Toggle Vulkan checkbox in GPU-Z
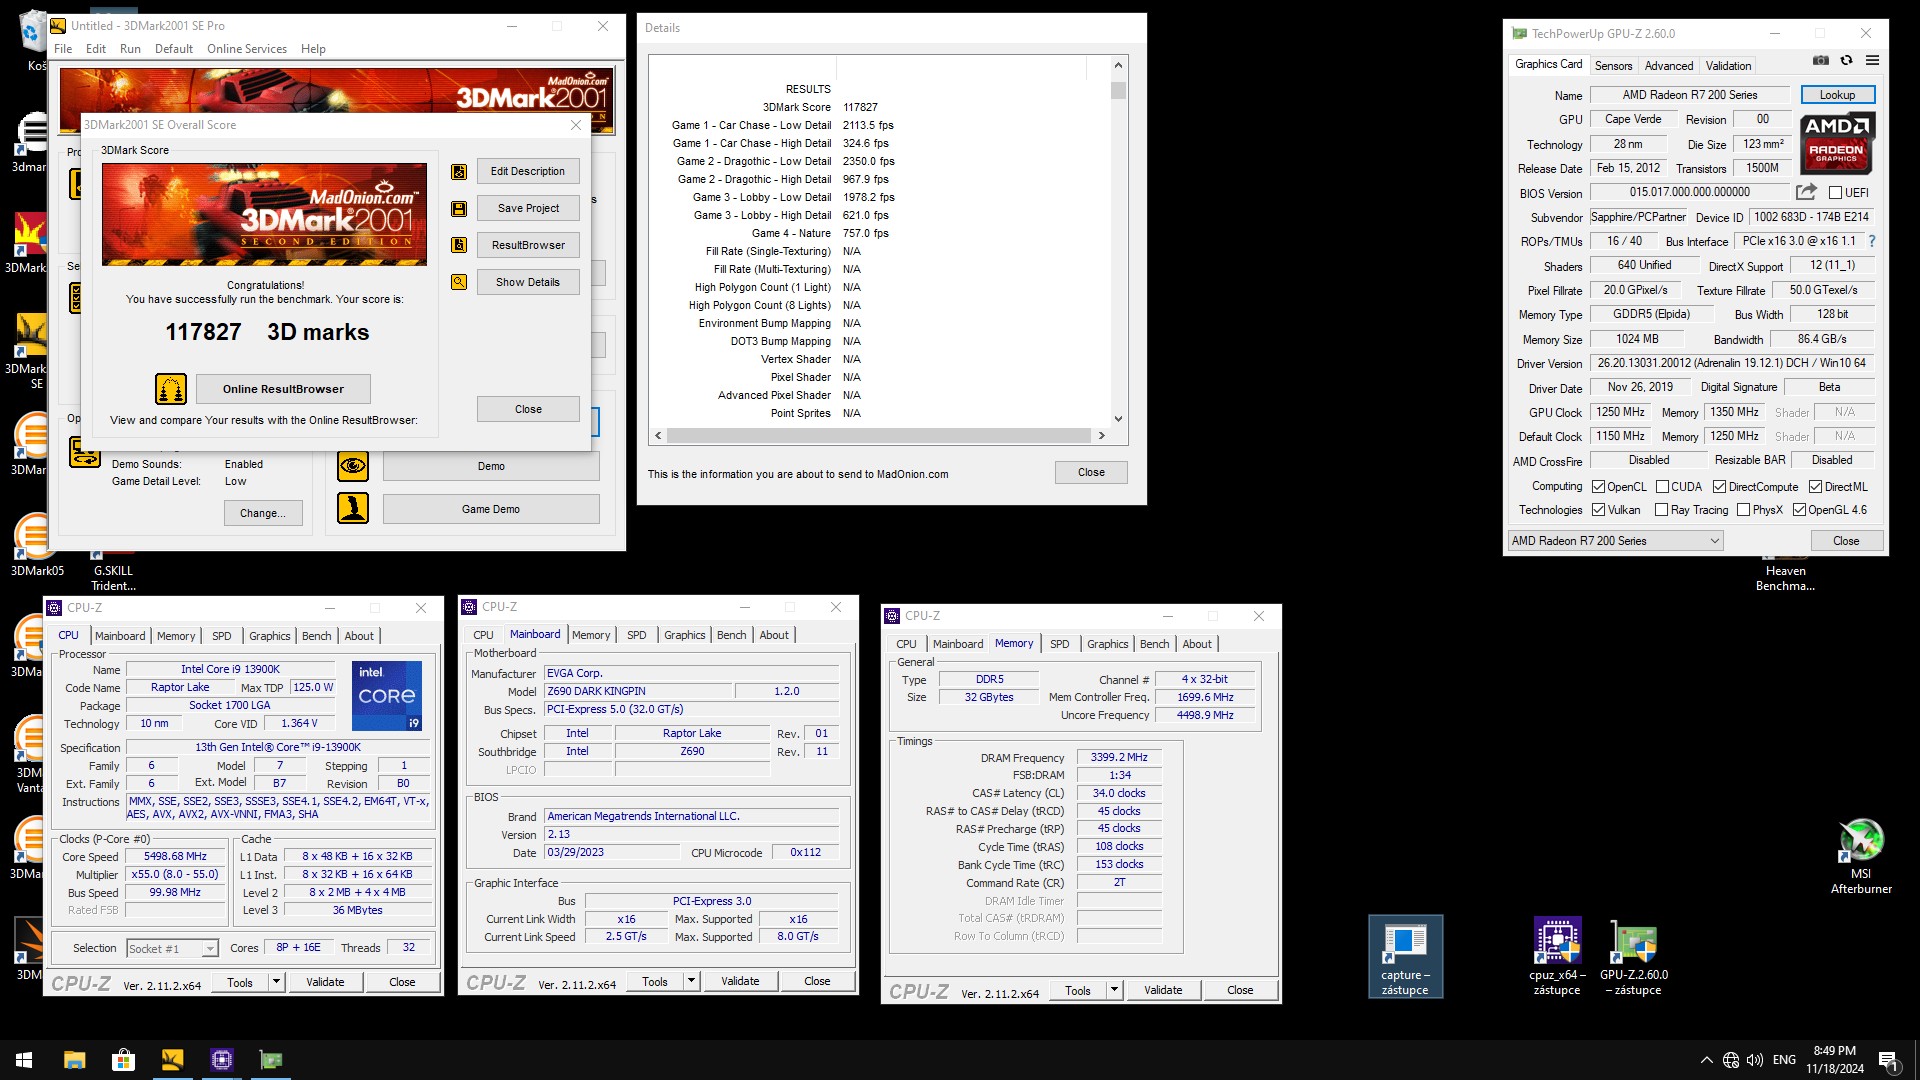Viewport: 1920px width, 1080px height. (1598, 510)
